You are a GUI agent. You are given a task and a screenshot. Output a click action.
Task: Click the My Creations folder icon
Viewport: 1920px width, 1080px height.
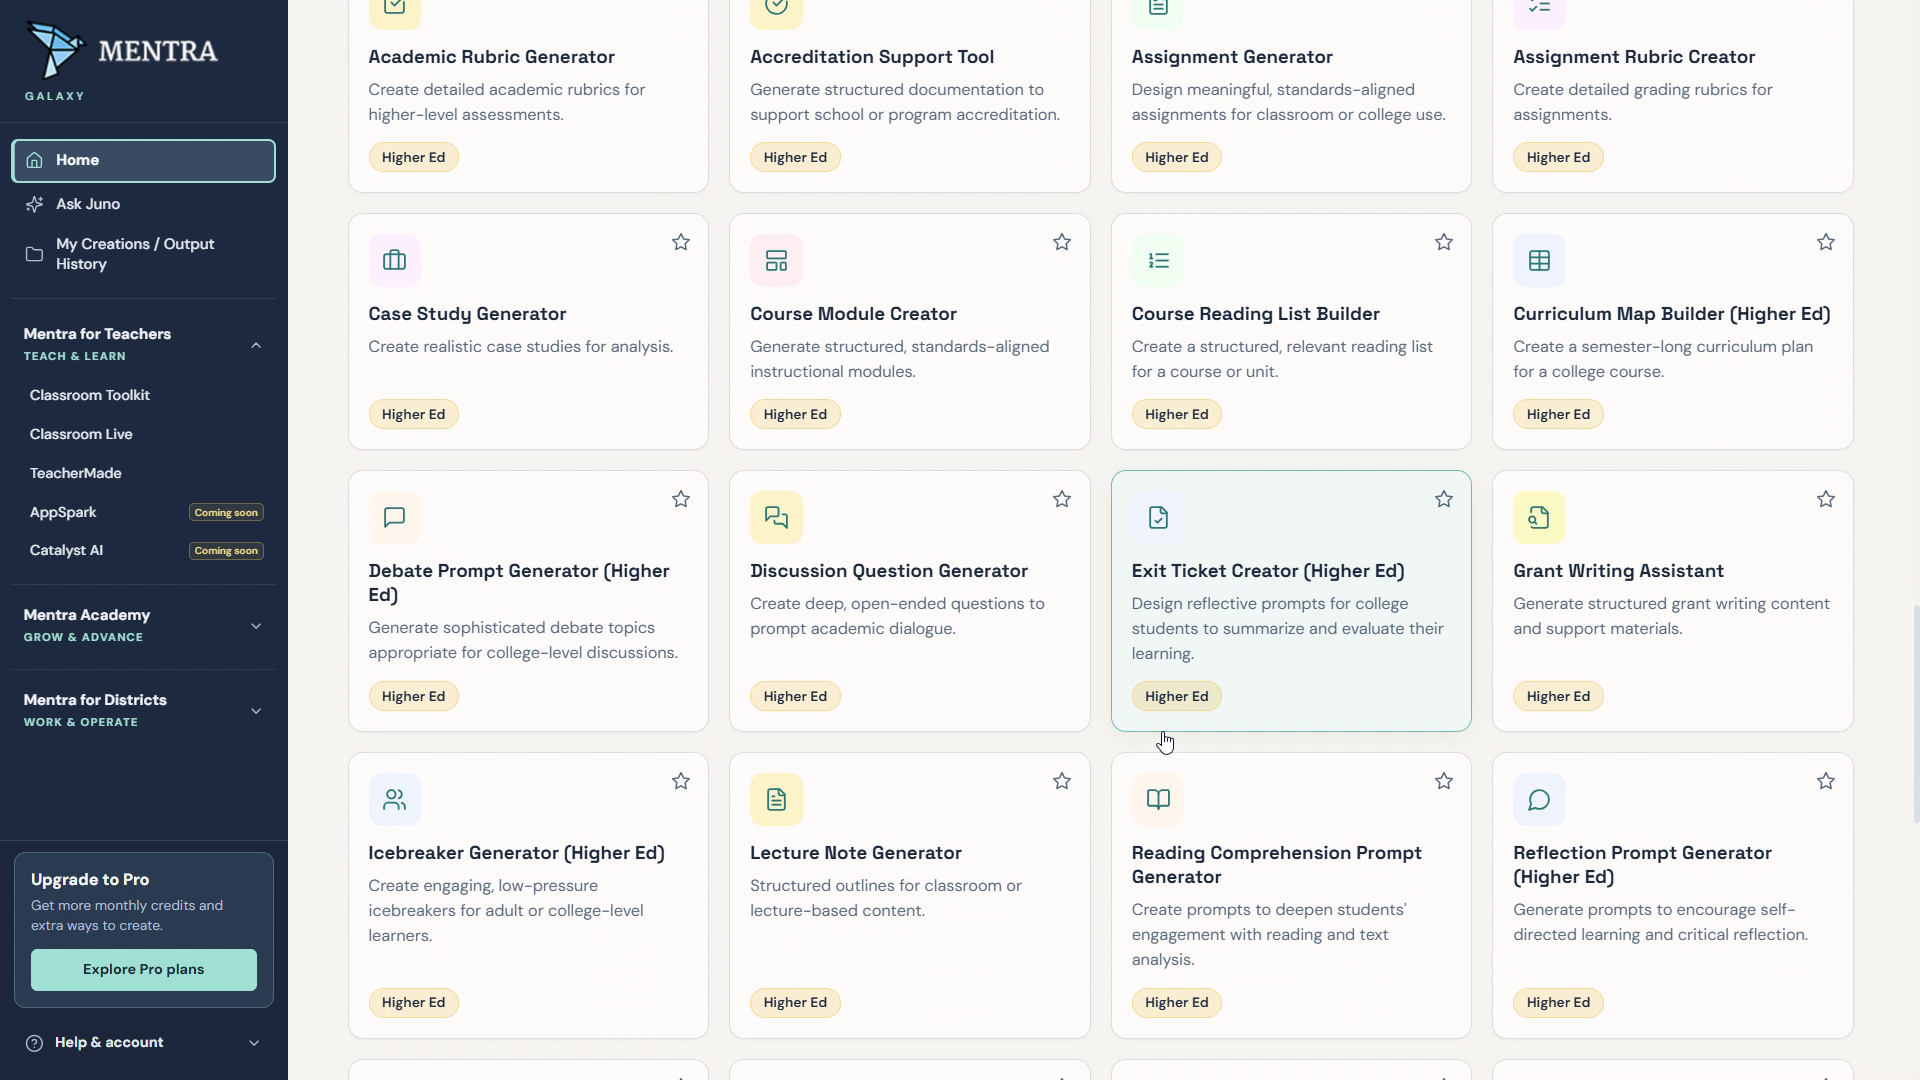(x=35, y=254)
